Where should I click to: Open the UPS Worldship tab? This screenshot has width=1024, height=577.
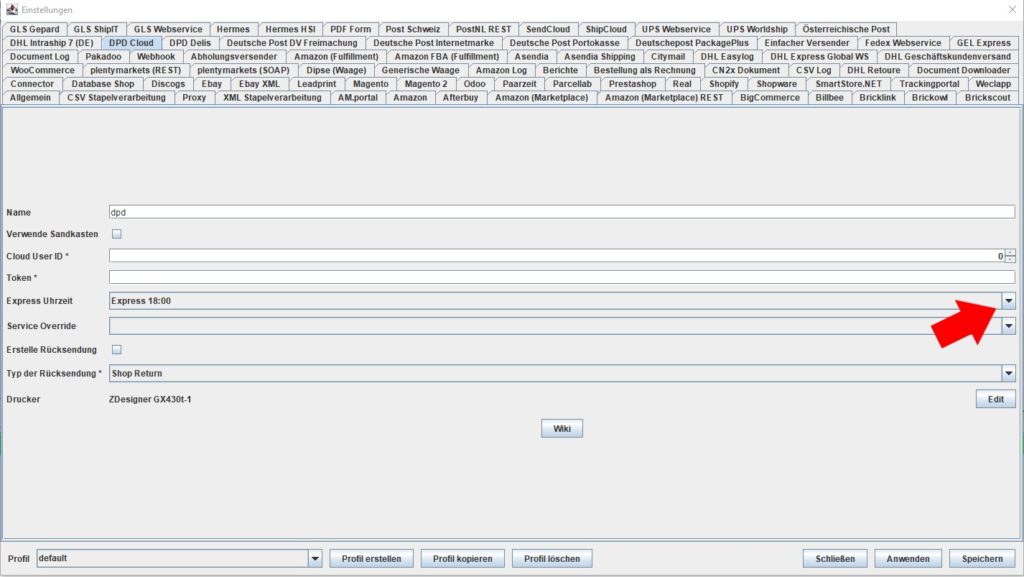click(x=757, y=29)
